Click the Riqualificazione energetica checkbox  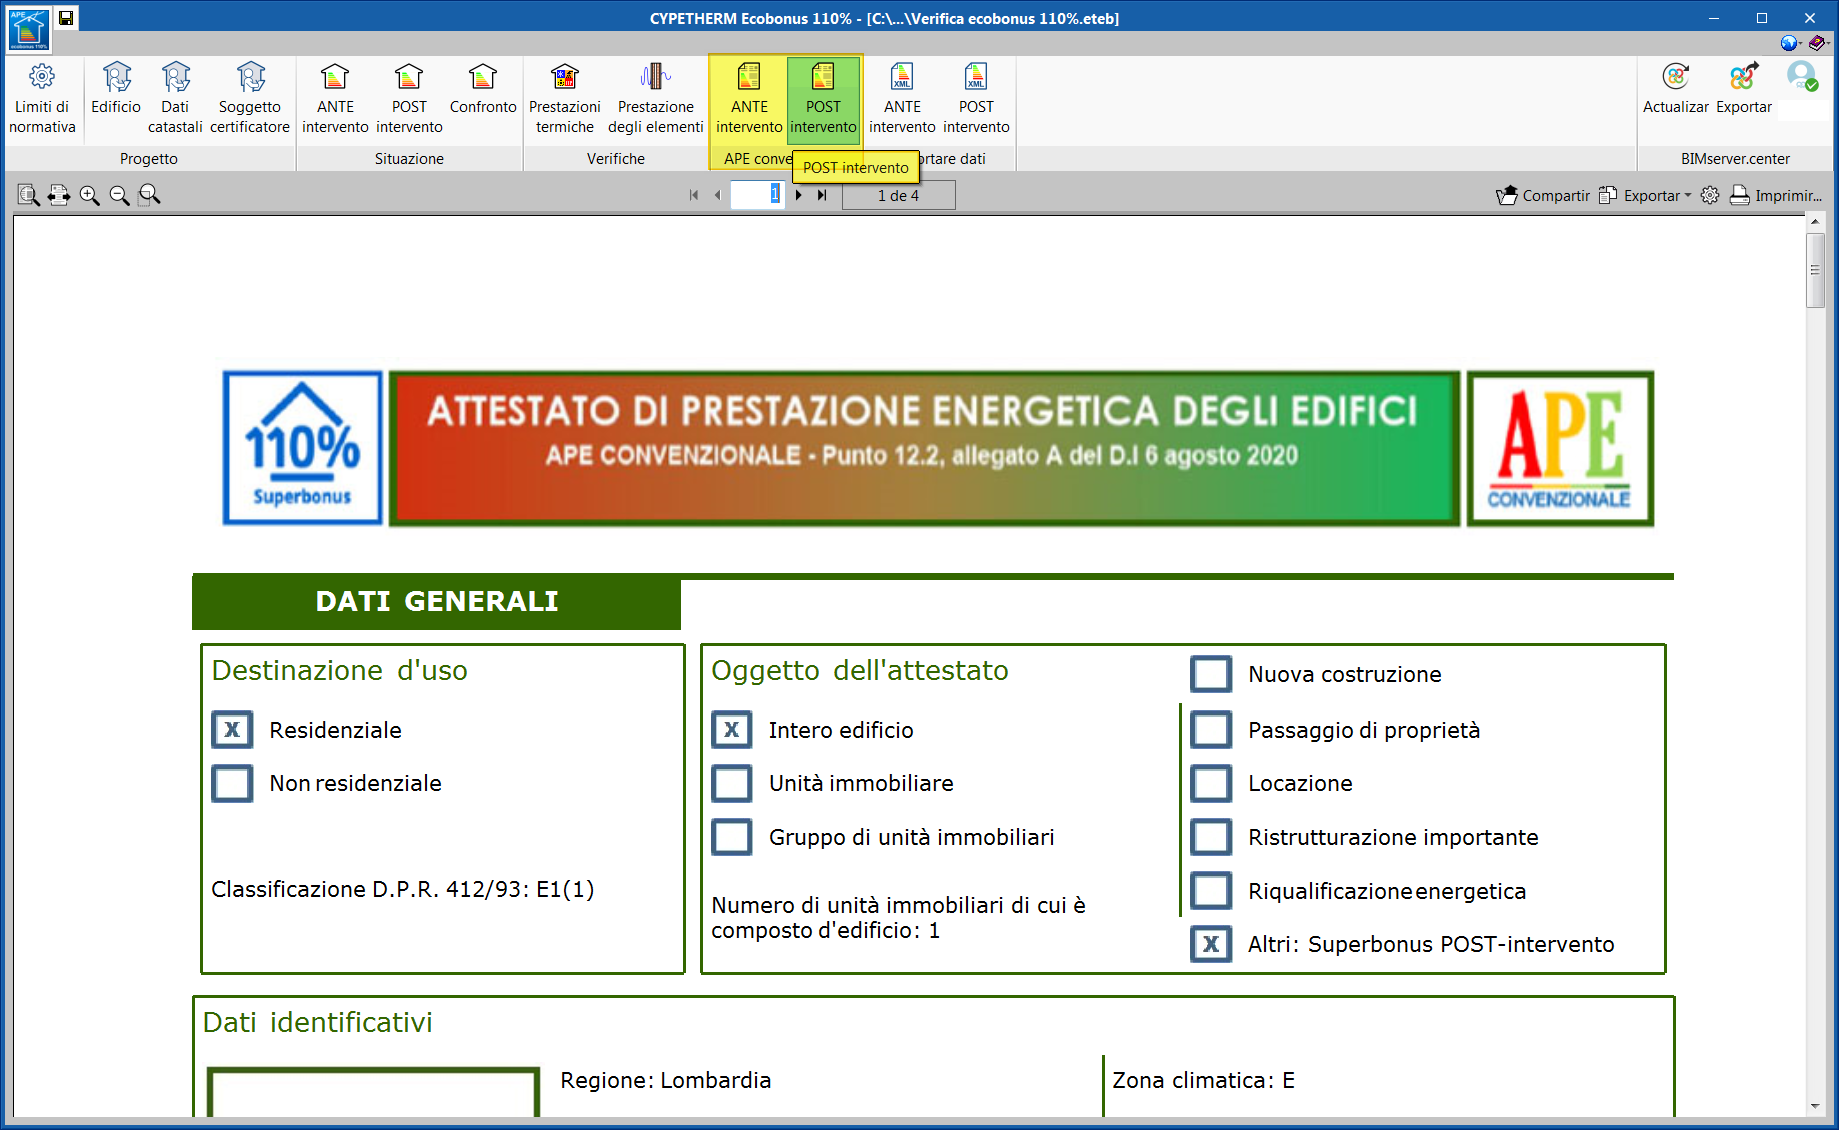[1211, 891]
